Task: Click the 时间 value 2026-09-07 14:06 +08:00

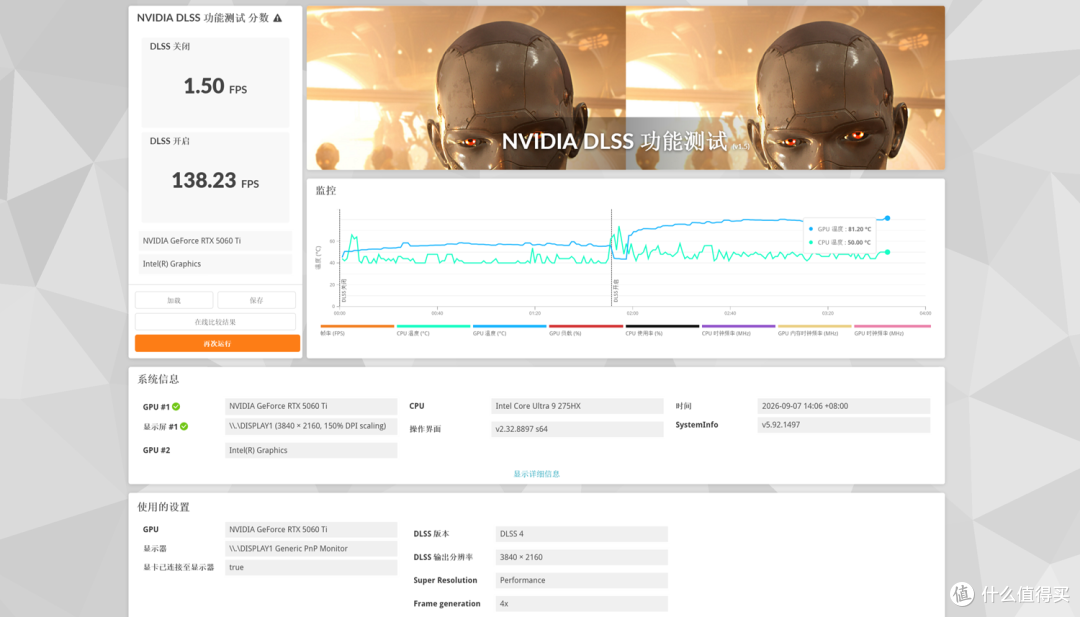Action: (x=844, y=406)
